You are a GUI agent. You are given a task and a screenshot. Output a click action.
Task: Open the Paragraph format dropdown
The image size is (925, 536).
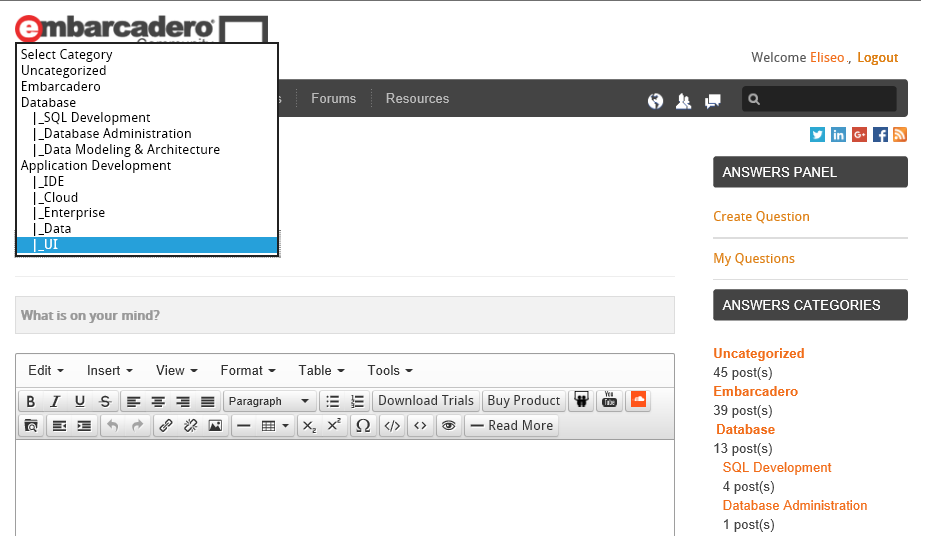tap(269, 401)
